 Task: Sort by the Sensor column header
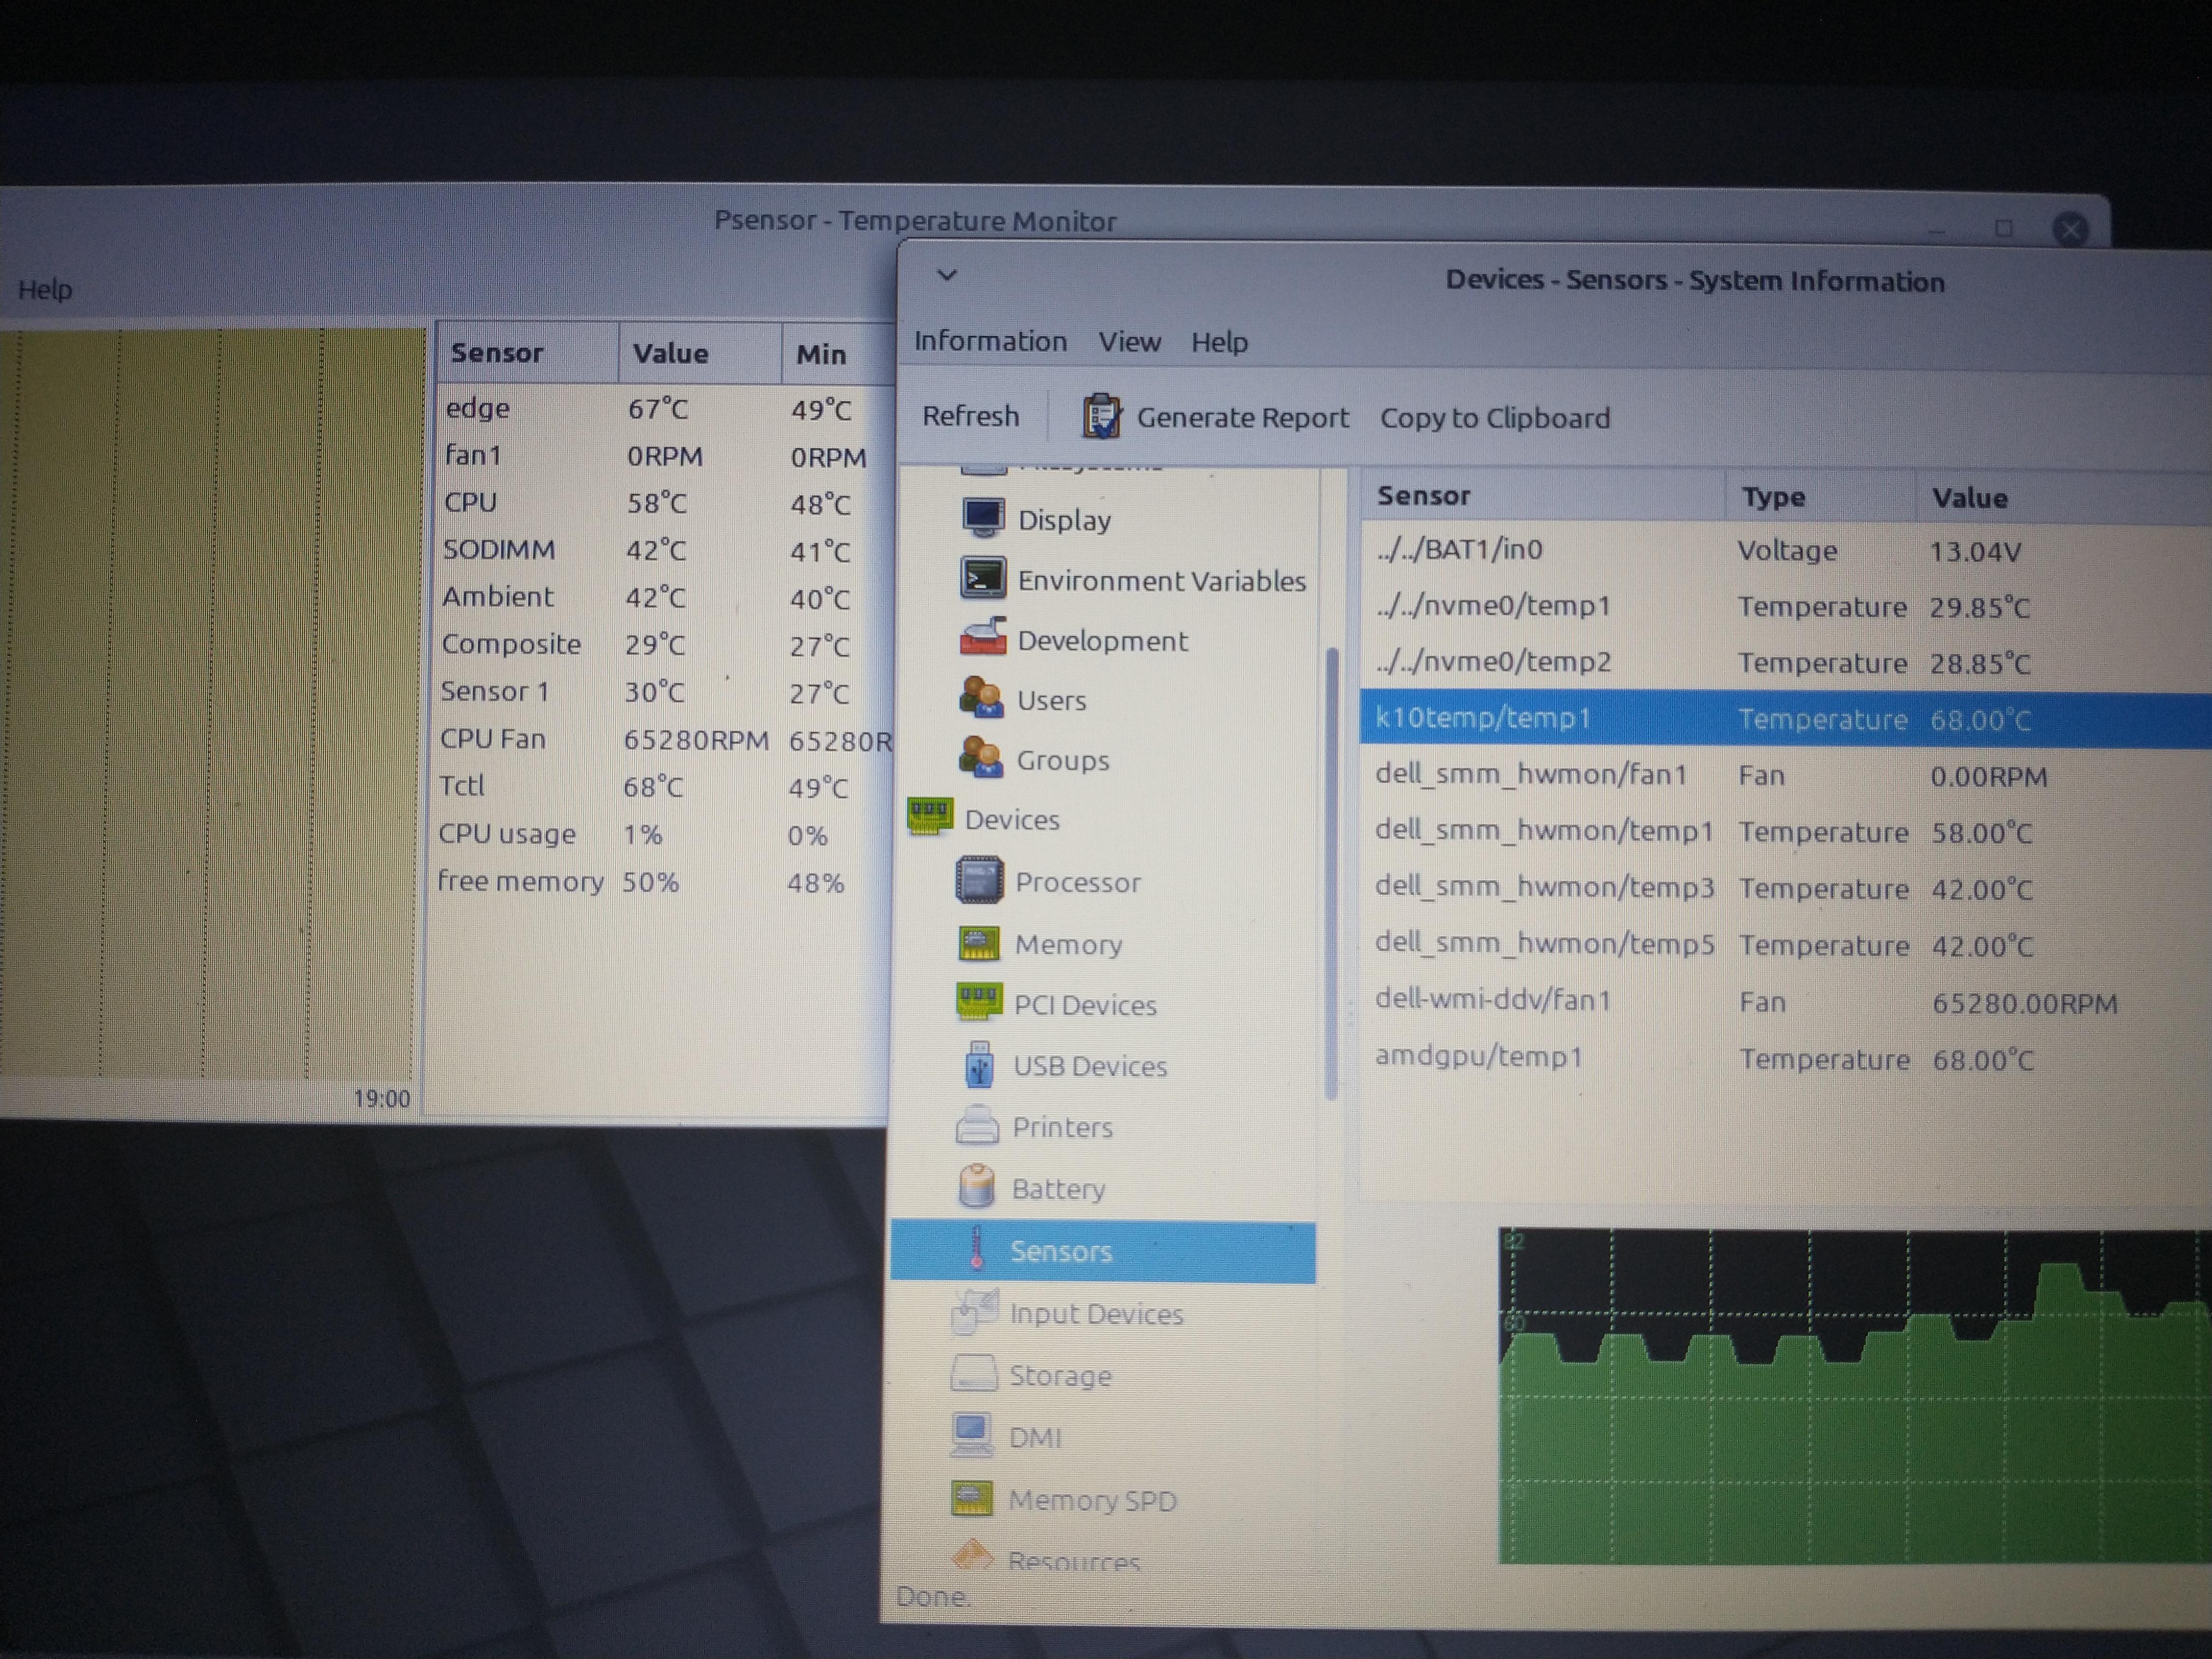point(1423,496)
